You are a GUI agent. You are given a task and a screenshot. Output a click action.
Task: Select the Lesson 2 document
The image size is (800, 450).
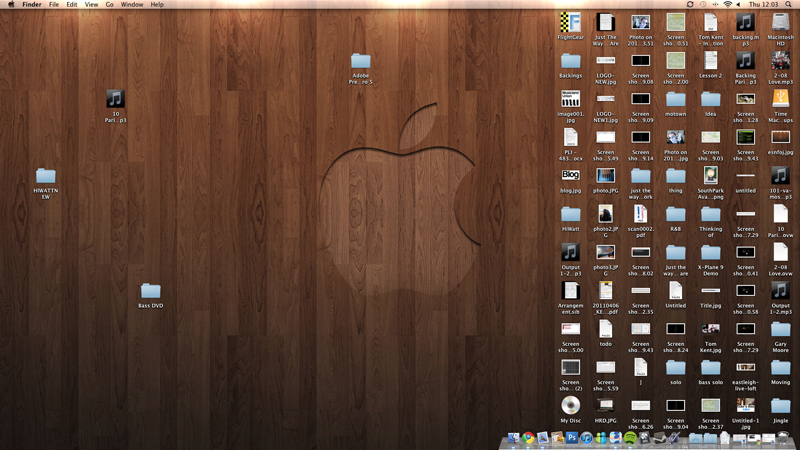(711, 61)
